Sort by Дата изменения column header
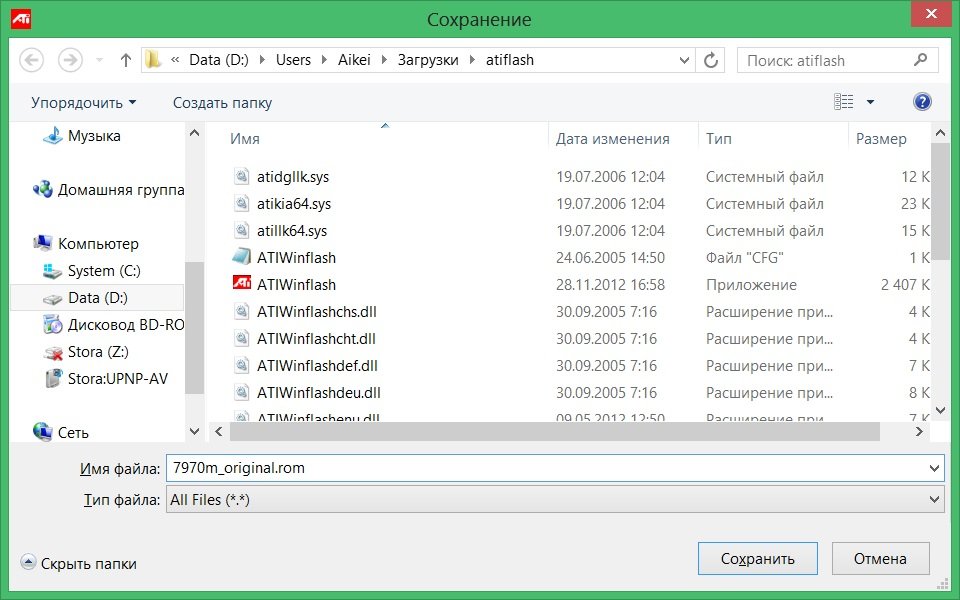960x600 pixels. [613, 139]
